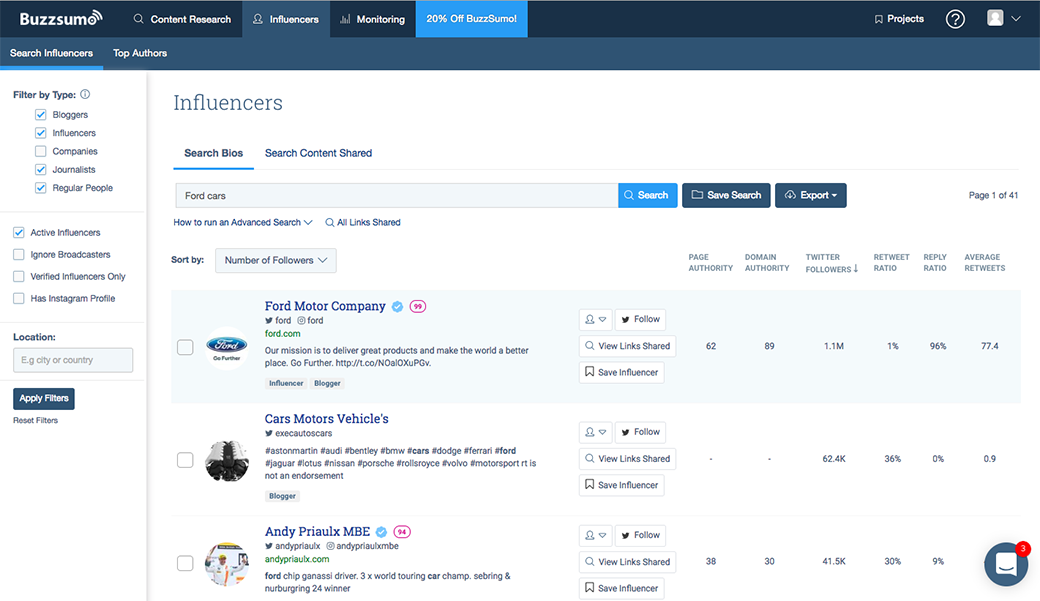Open the Number of Followers sort dropdown
Viewport: 1040px width, 601px height.
tap(276, 260)
